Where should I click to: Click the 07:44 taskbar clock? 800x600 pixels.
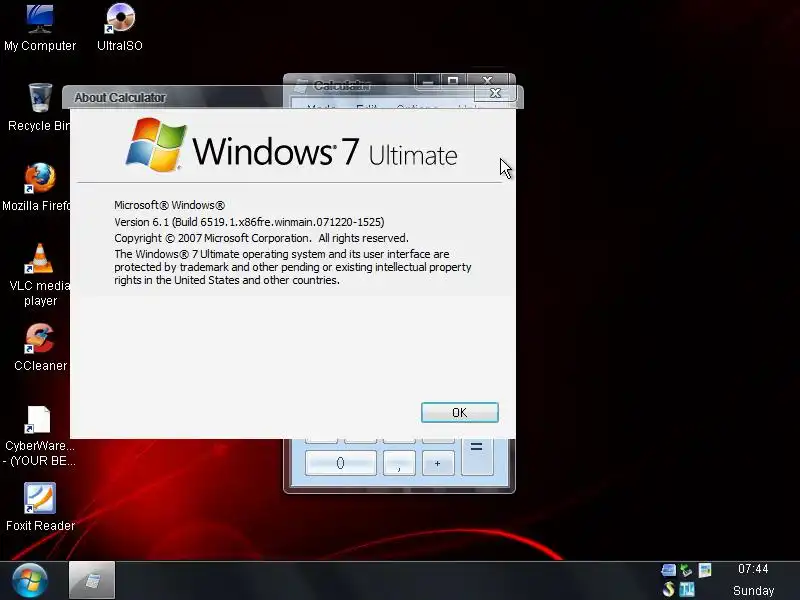753,569
